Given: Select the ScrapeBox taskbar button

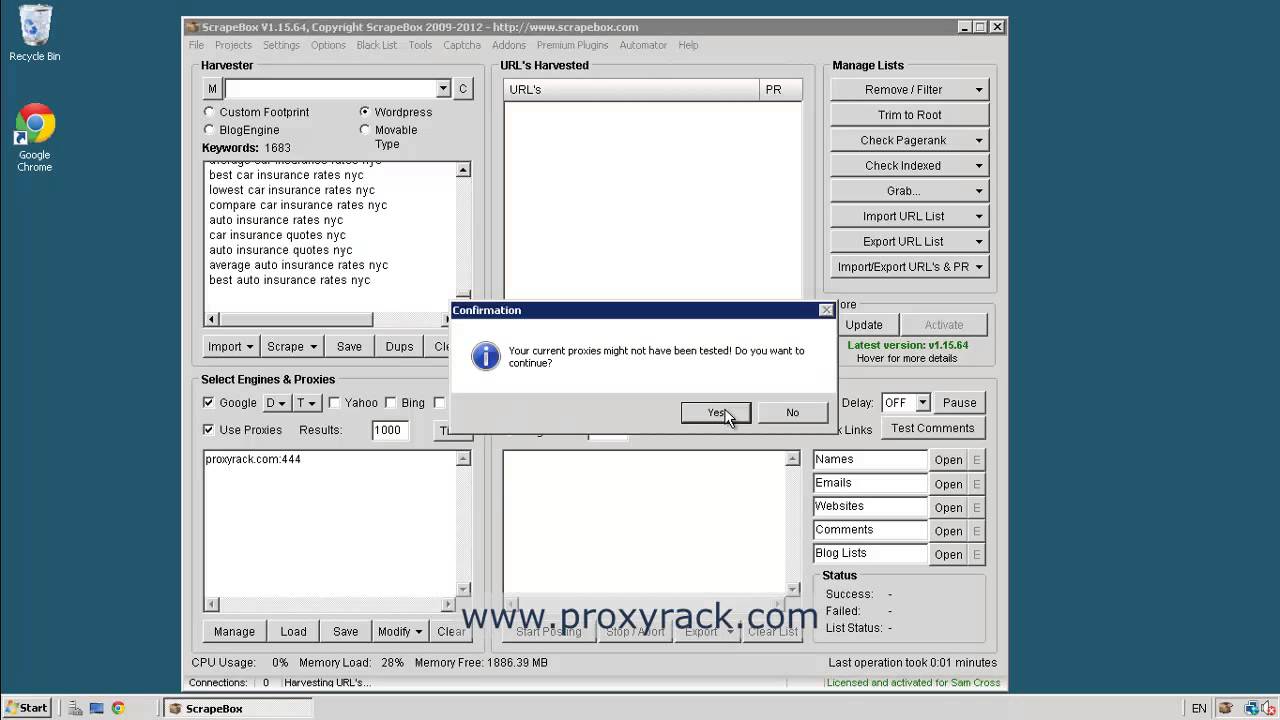Looking at the screenshot, I should coord(236,708).
